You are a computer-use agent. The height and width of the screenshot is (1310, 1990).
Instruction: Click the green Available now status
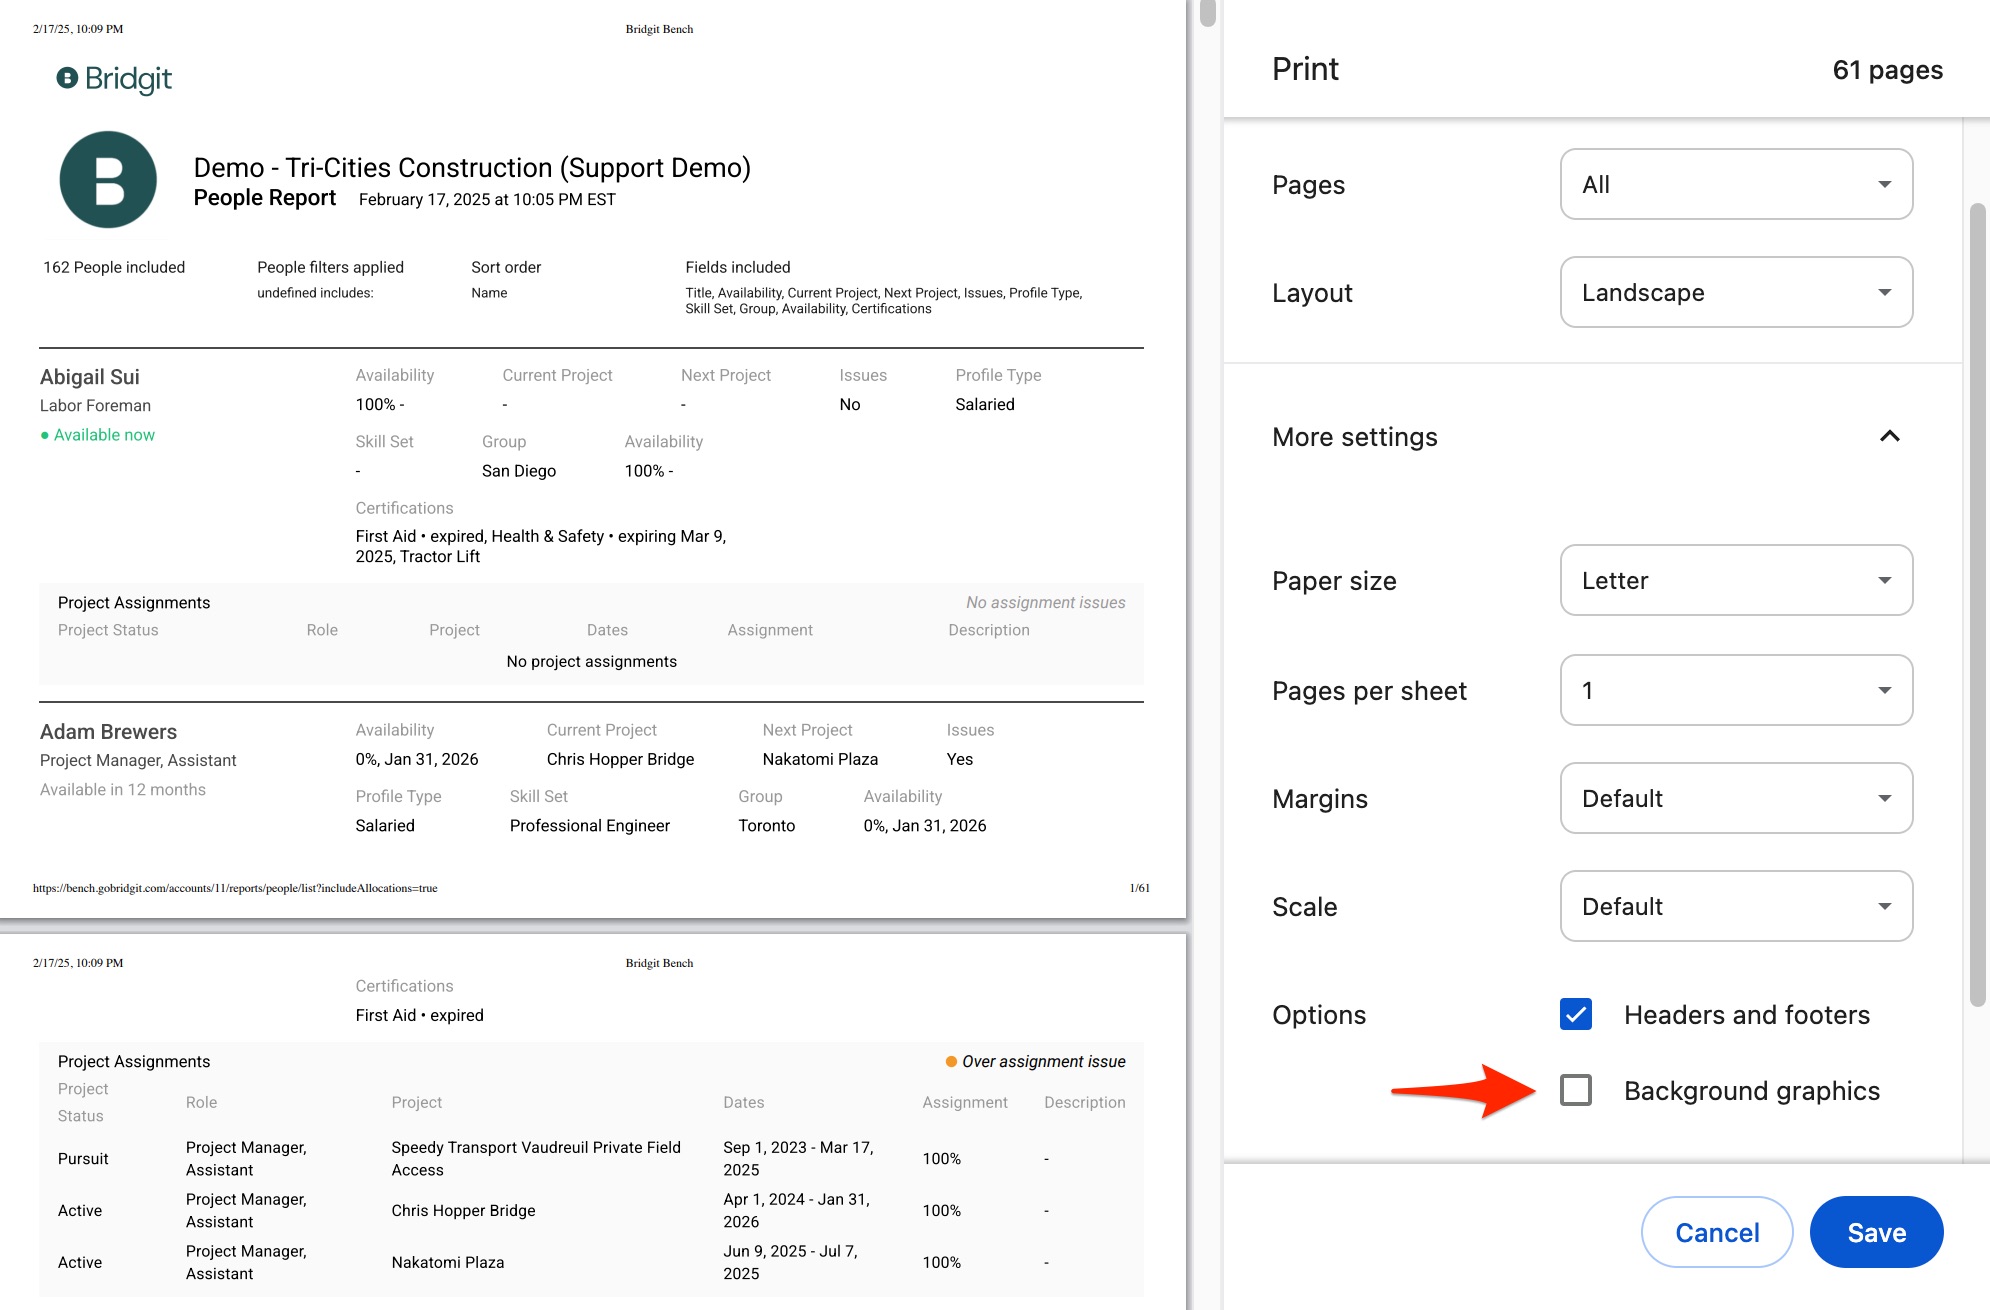pyautogui.click(x=98, y=435)
